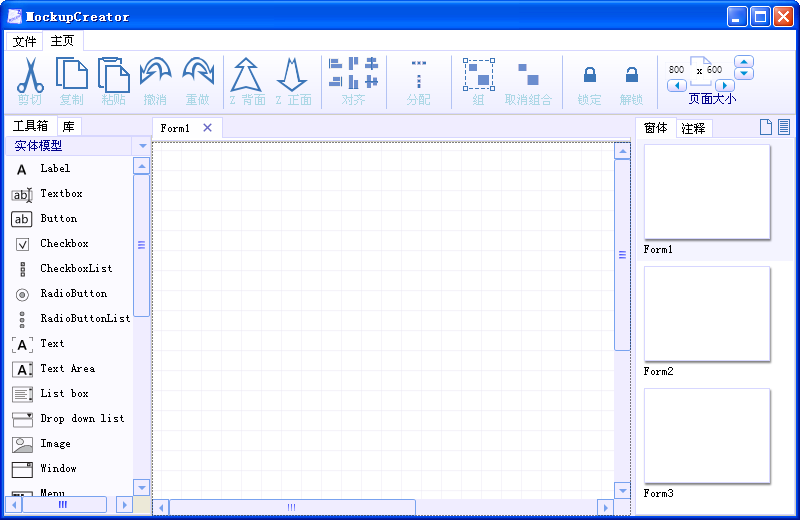Click canvas horizontal scroll right arrow

pyautogui.click(x=605, y=507)
